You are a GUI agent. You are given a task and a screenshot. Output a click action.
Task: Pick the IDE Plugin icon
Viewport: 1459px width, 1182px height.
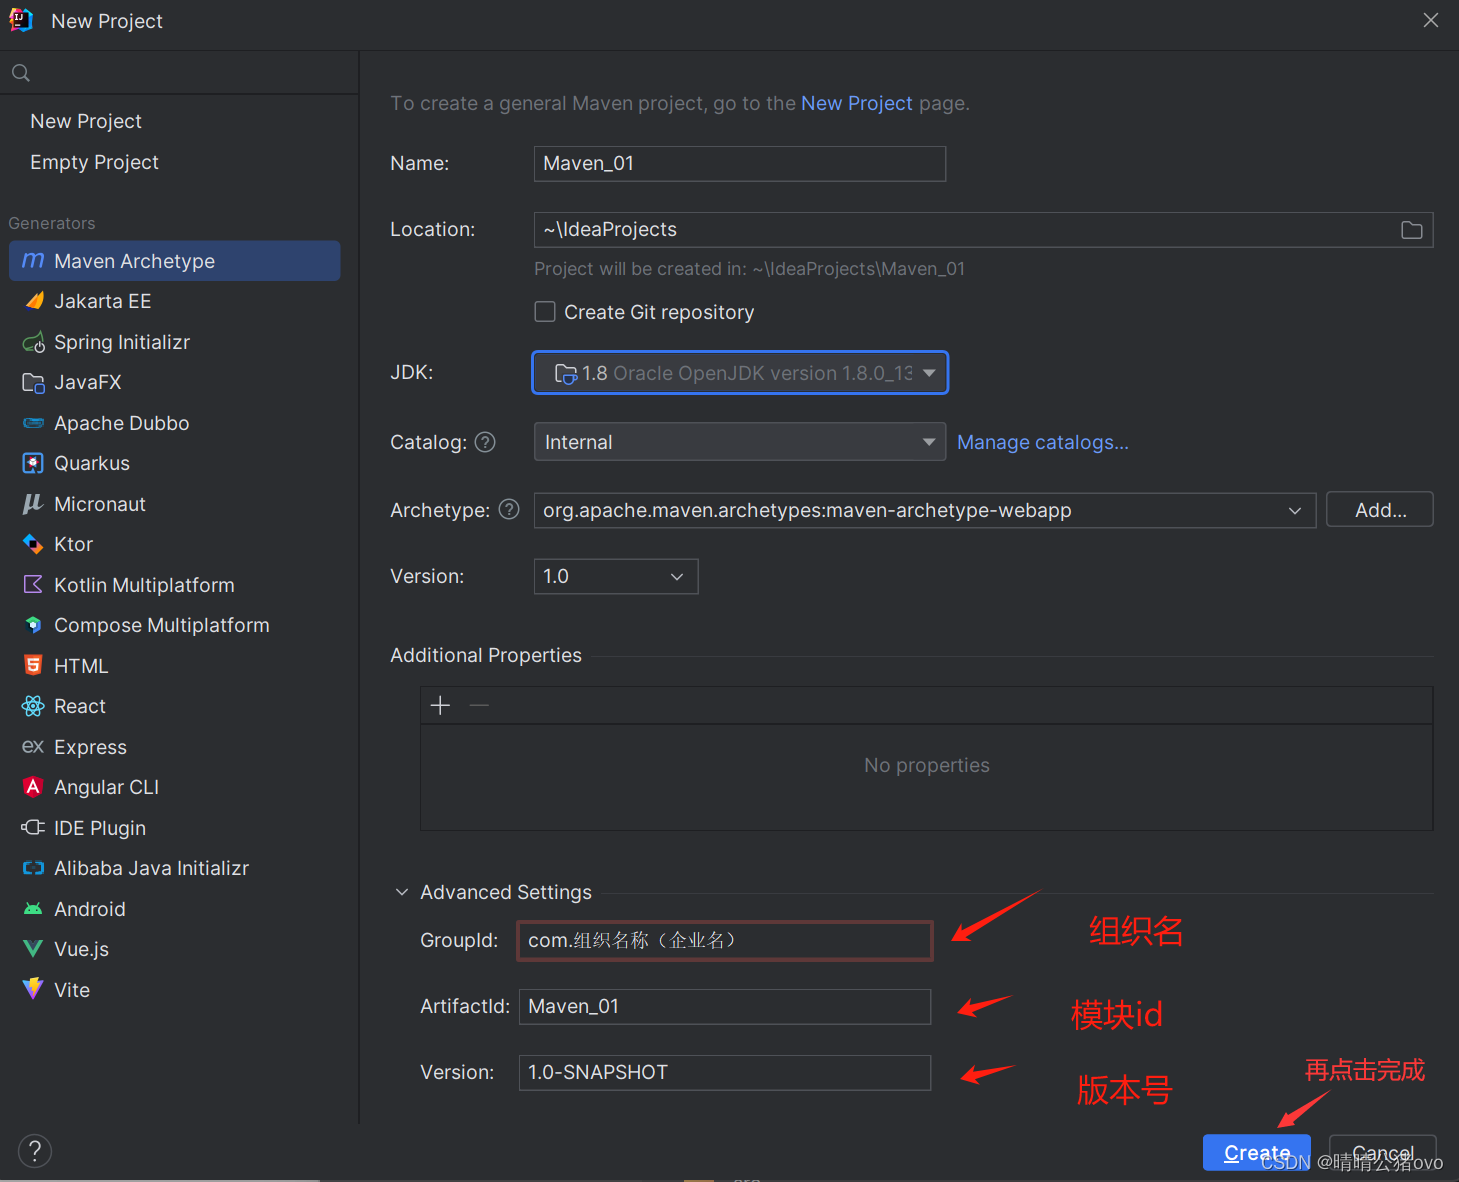pyautogui.click(x=33, y=828)
